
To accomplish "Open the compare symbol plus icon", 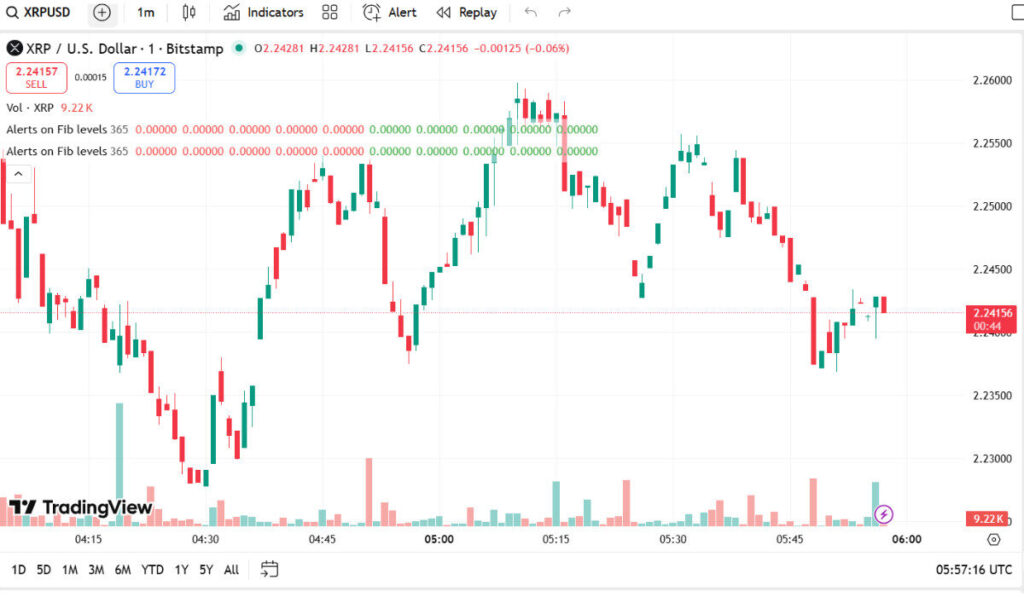I will pos(101,13).
